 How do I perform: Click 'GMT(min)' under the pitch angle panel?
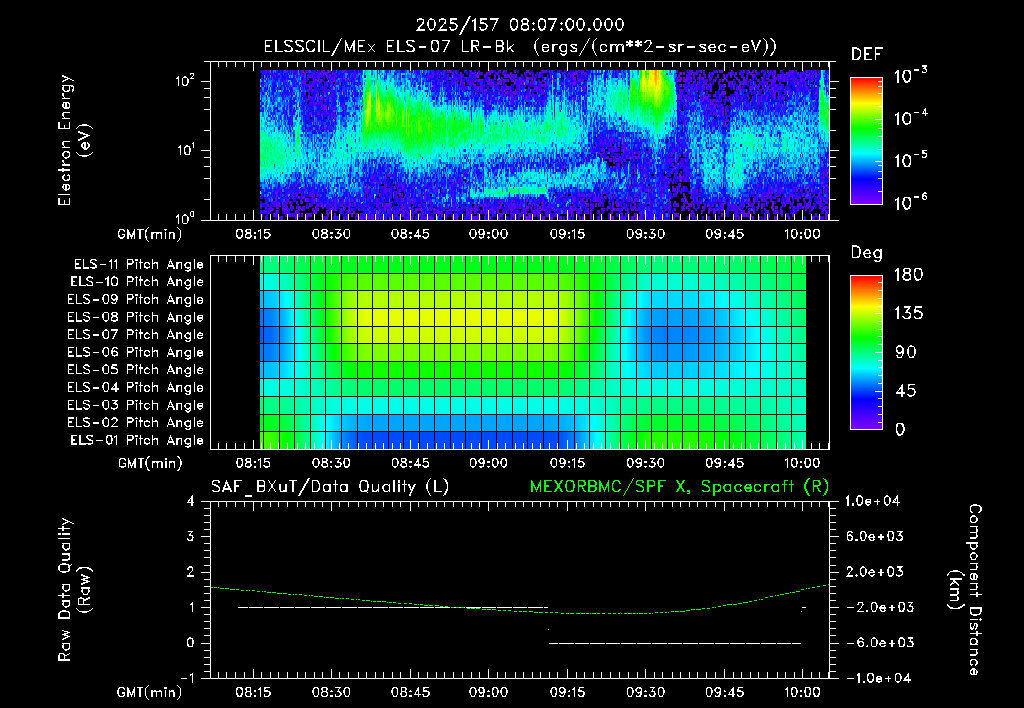click(x=150, y=464)
